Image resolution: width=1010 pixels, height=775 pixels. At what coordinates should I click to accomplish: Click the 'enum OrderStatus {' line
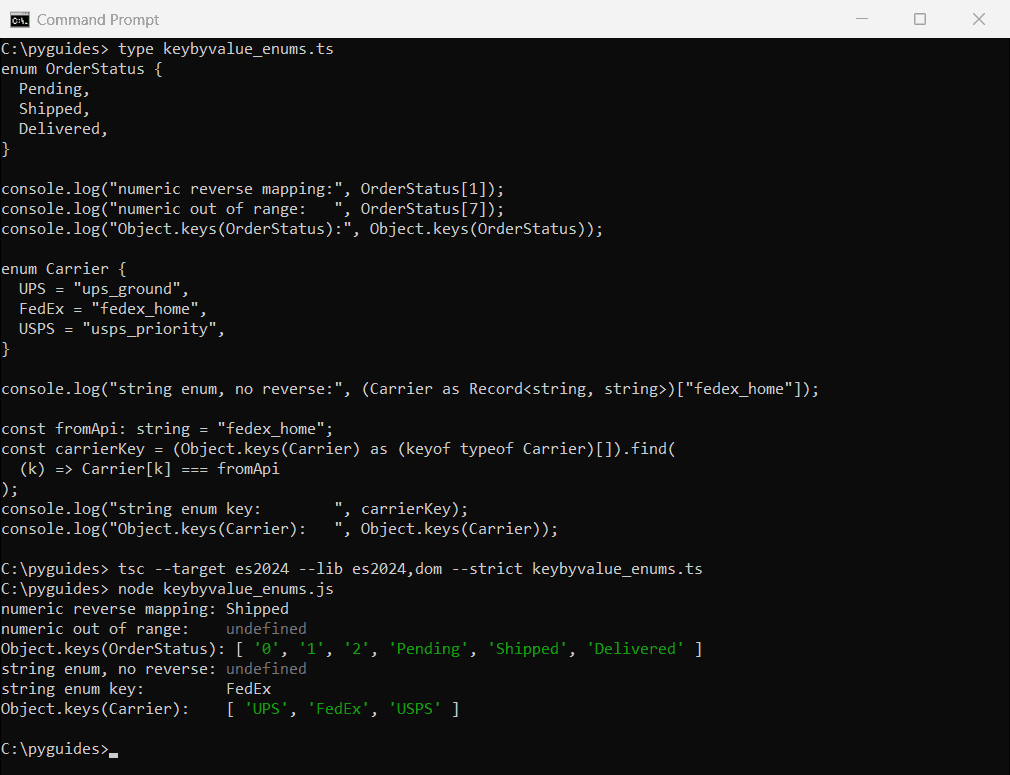pos(82,69)
